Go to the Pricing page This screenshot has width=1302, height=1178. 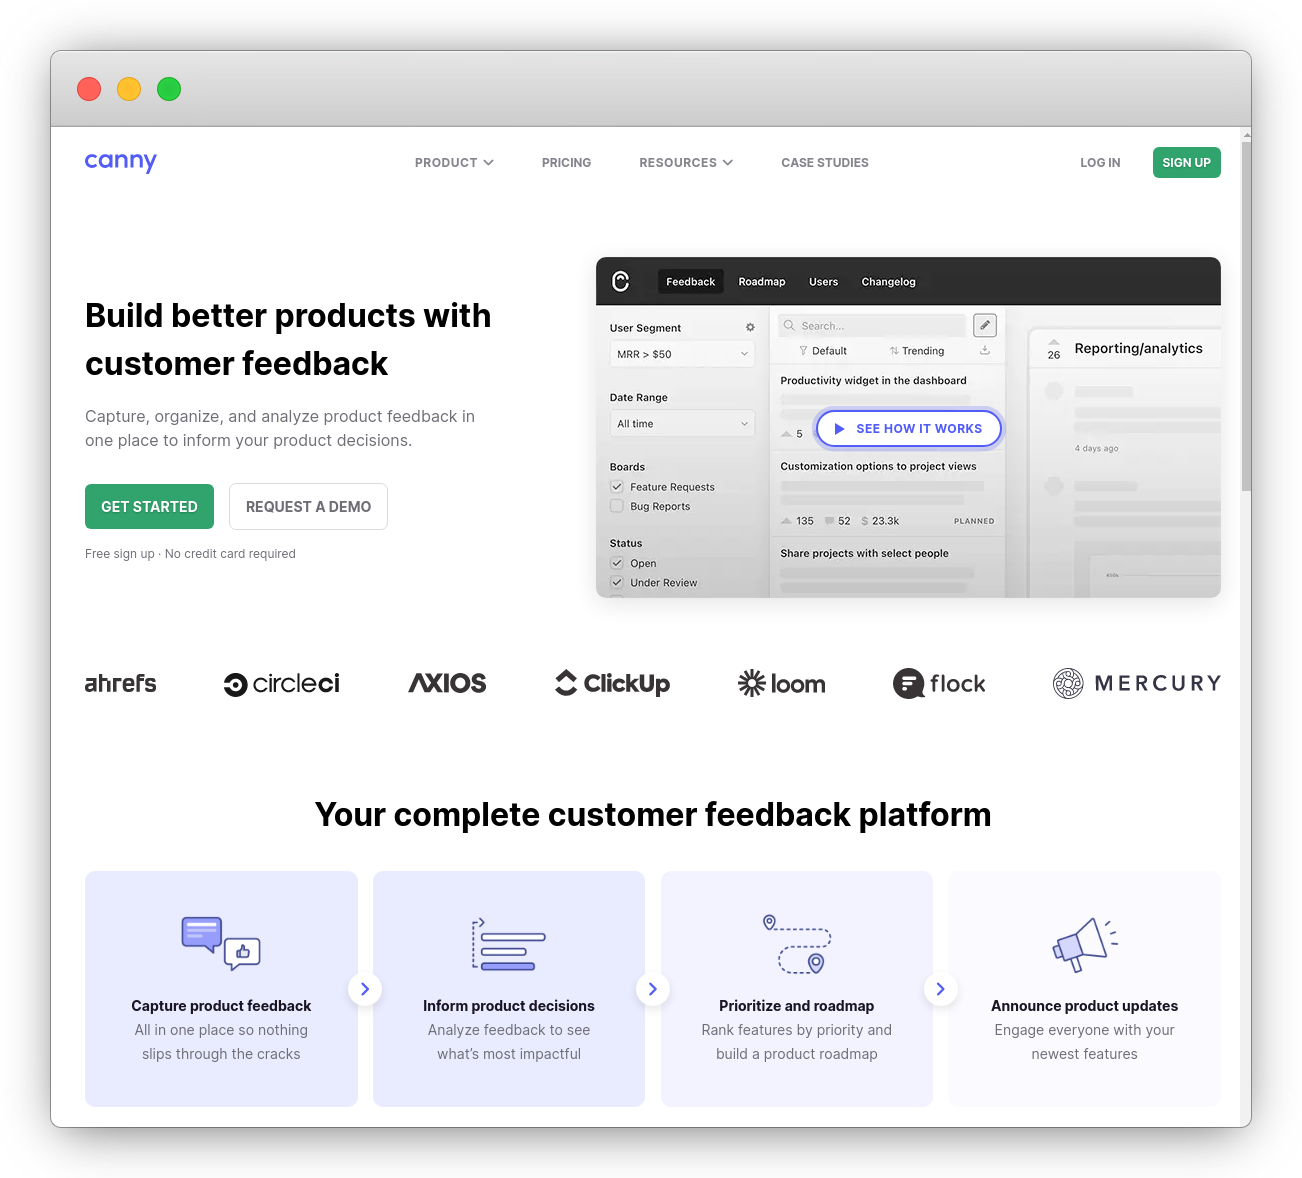(x=566, y=163)
